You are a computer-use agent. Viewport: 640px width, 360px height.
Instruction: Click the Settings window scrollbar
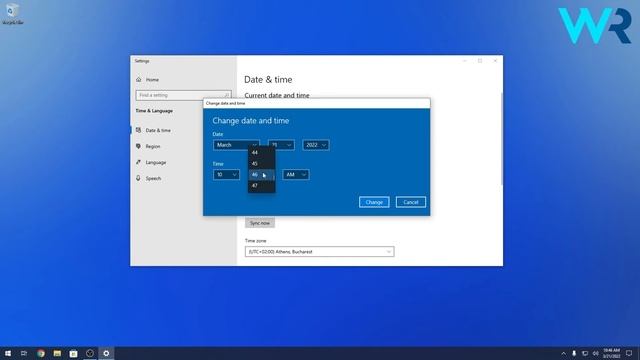(501, 139)
